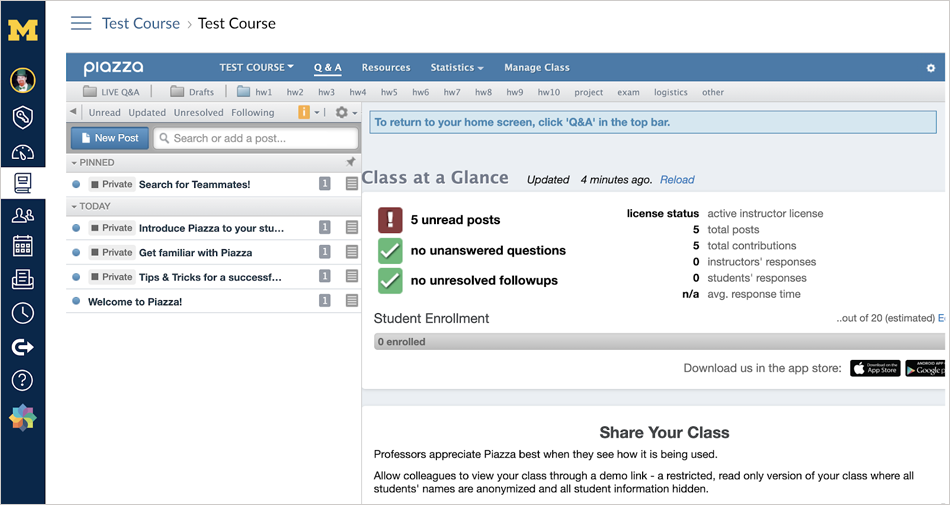Focus the Search or add a post field

[256, 138]
